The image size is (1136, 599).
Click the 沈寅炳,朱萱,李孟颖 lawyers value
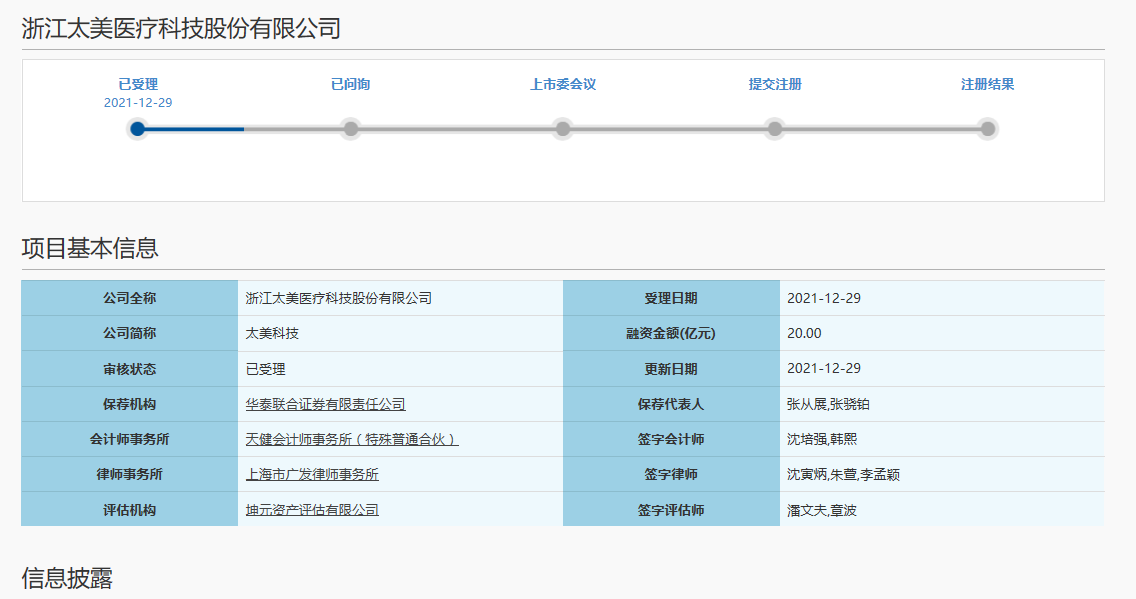click(843, 474)
